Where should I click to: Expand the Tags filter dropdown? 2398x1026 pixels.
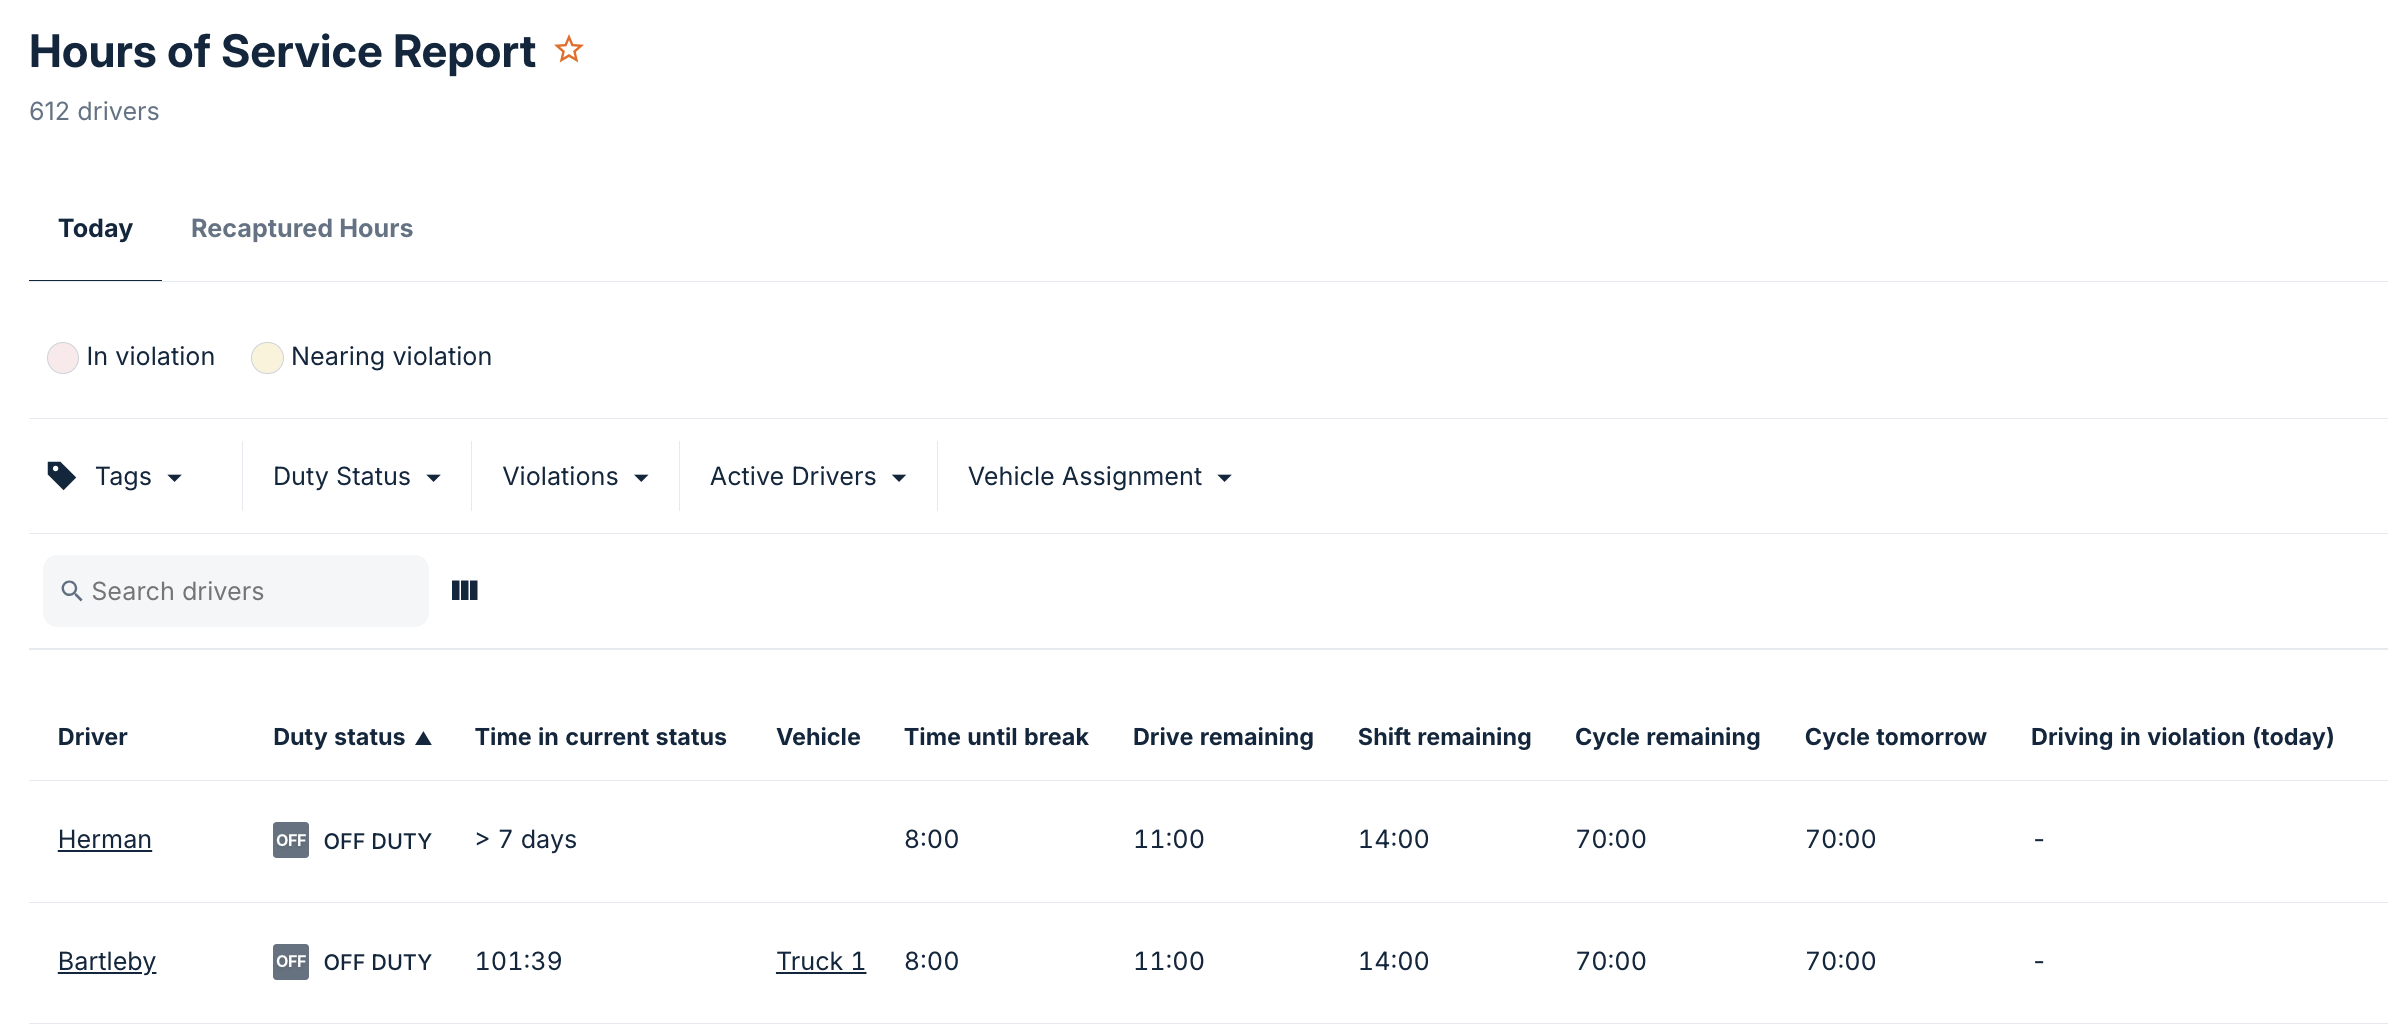[138, 477]
